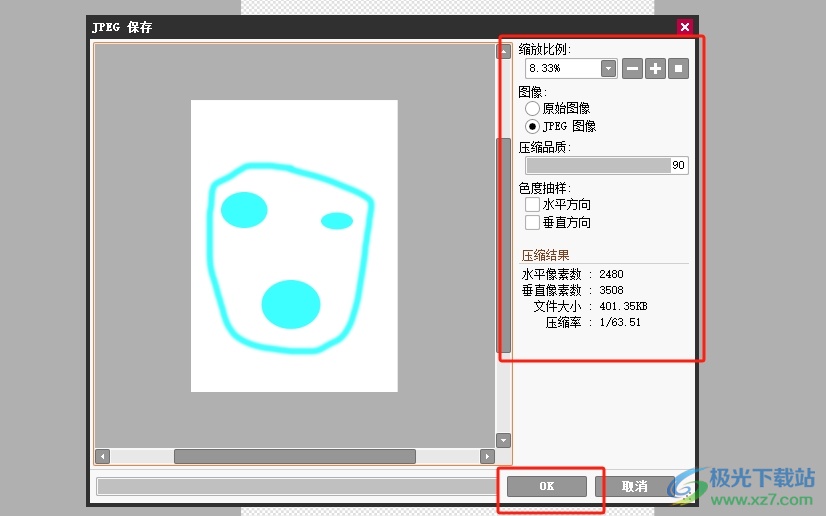Viewport: 826px width, 516px height.
Task: Click the 色度抽样 label
Action: click(544, 188)
